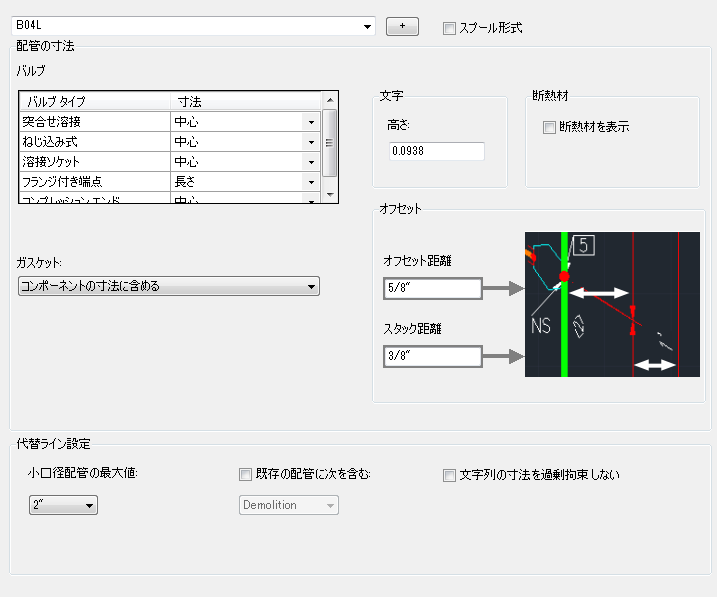This screenshot has width=717, height=597.
Task: Select the 突合せ溶接 valve type cell
Action: coord(95,122)
